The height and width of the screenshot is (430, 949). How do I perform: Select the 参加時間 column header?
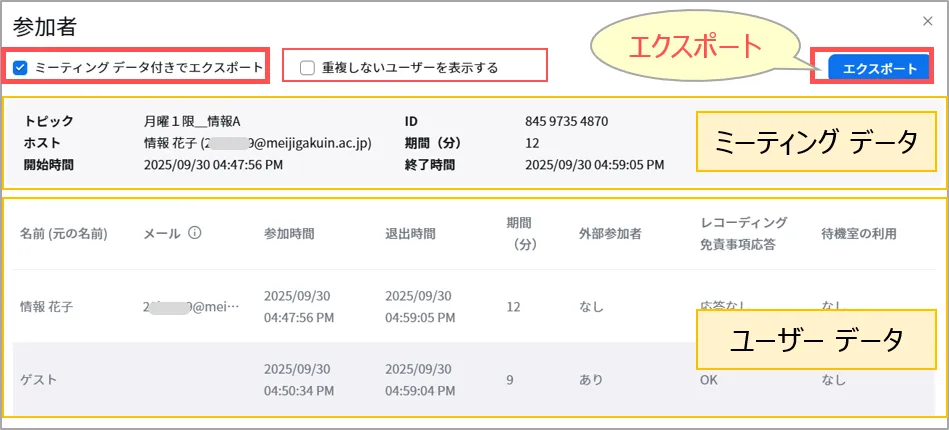pos(289,234)
